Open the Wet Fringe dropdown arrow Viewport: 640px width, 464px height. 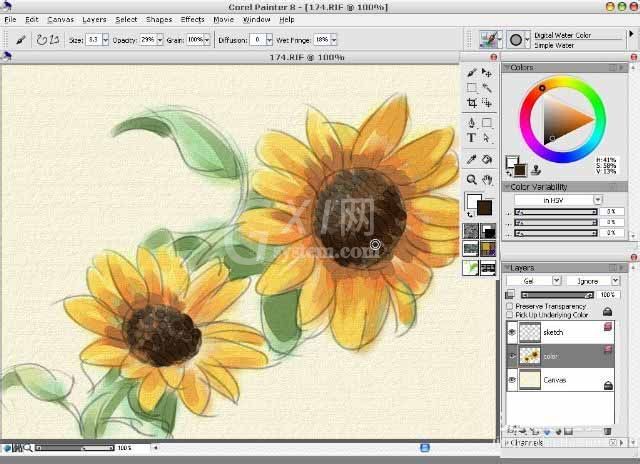tap(333, 40)
